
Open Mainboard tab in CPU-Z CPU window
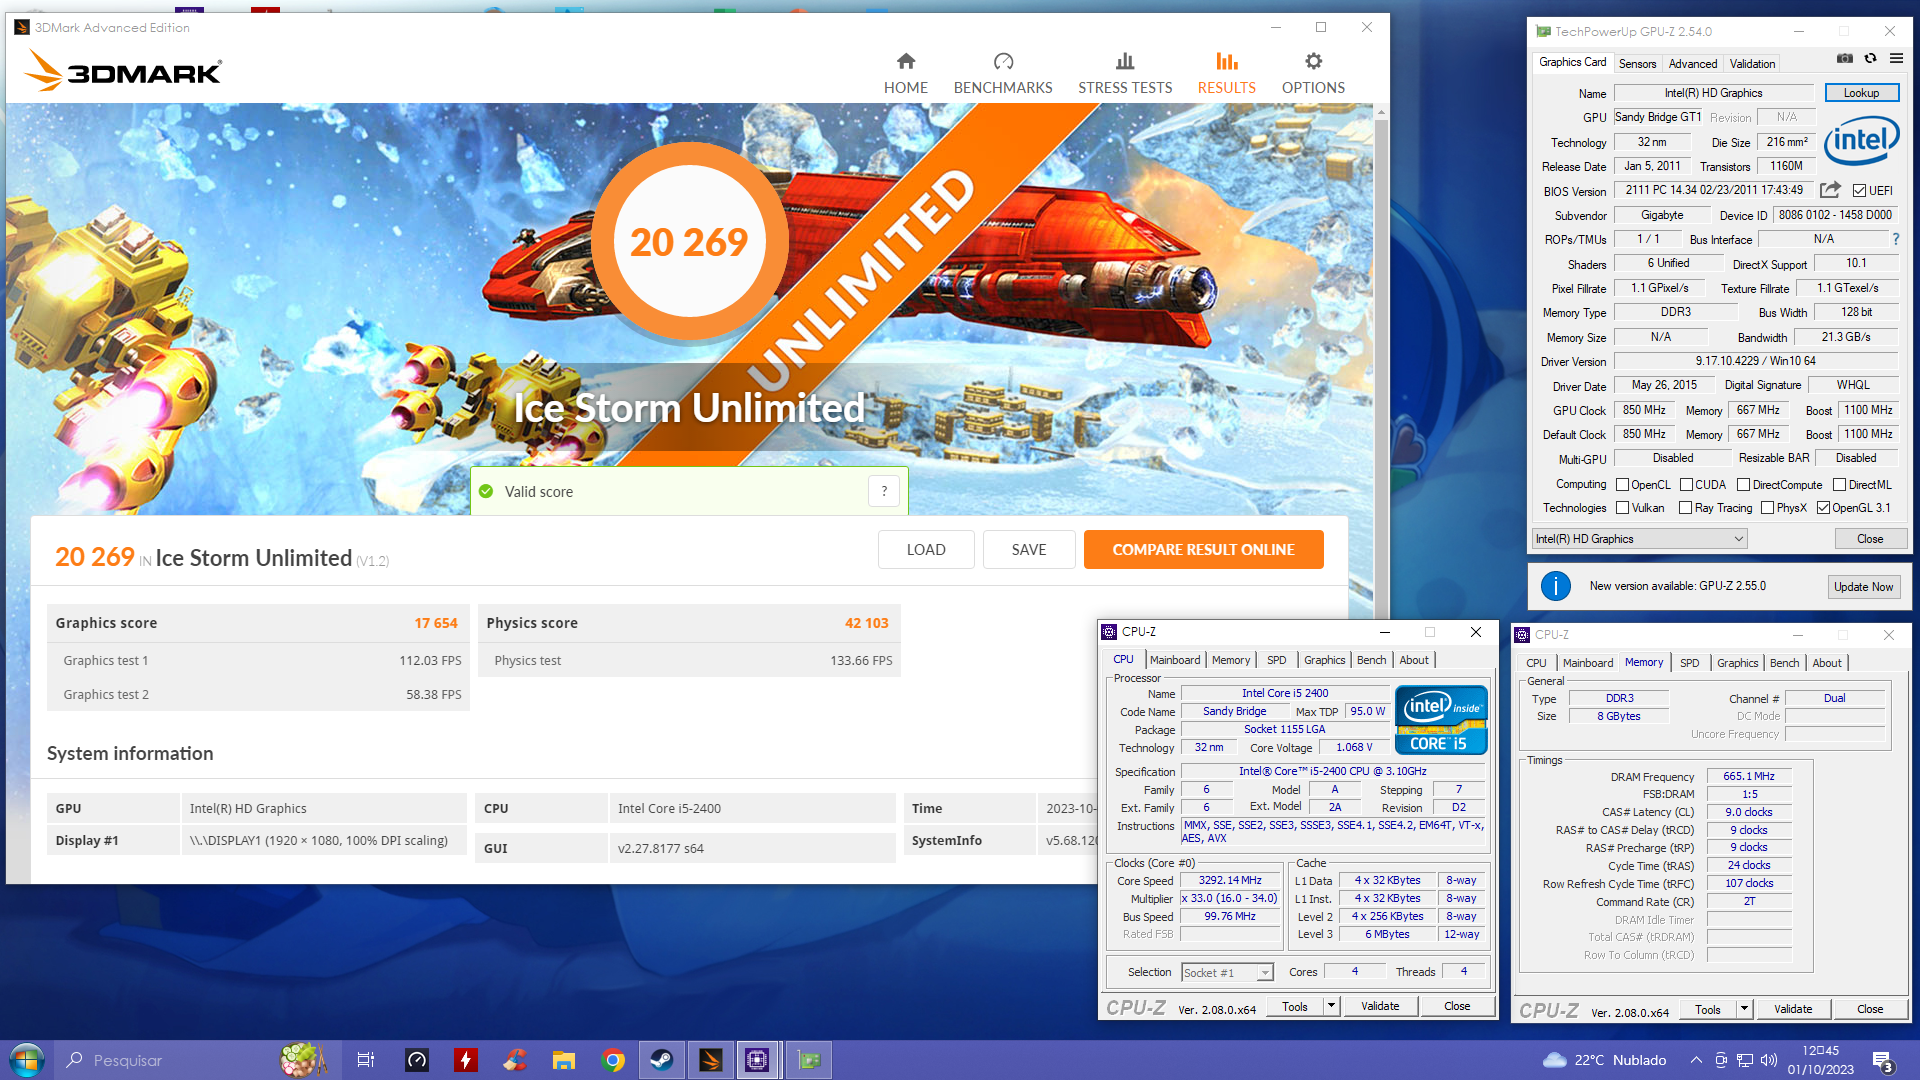coord(1174,660)
